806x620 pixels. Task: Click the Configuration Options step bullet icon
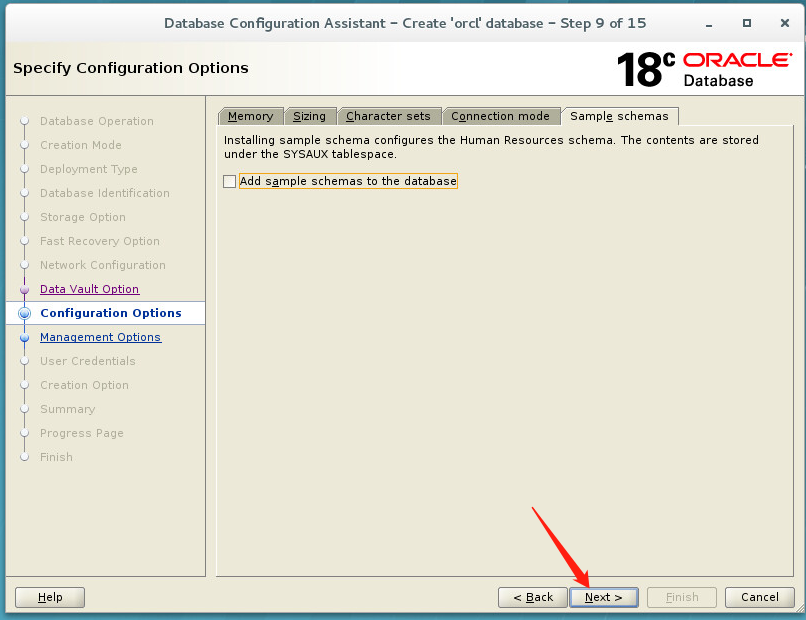(24, 313)
